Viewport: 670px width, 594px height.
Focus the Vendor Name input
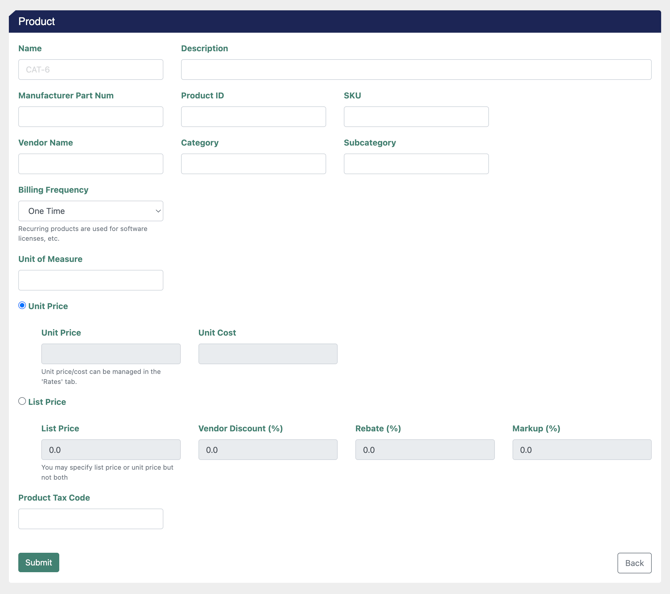pyautogui.click(x=90, y=164)
